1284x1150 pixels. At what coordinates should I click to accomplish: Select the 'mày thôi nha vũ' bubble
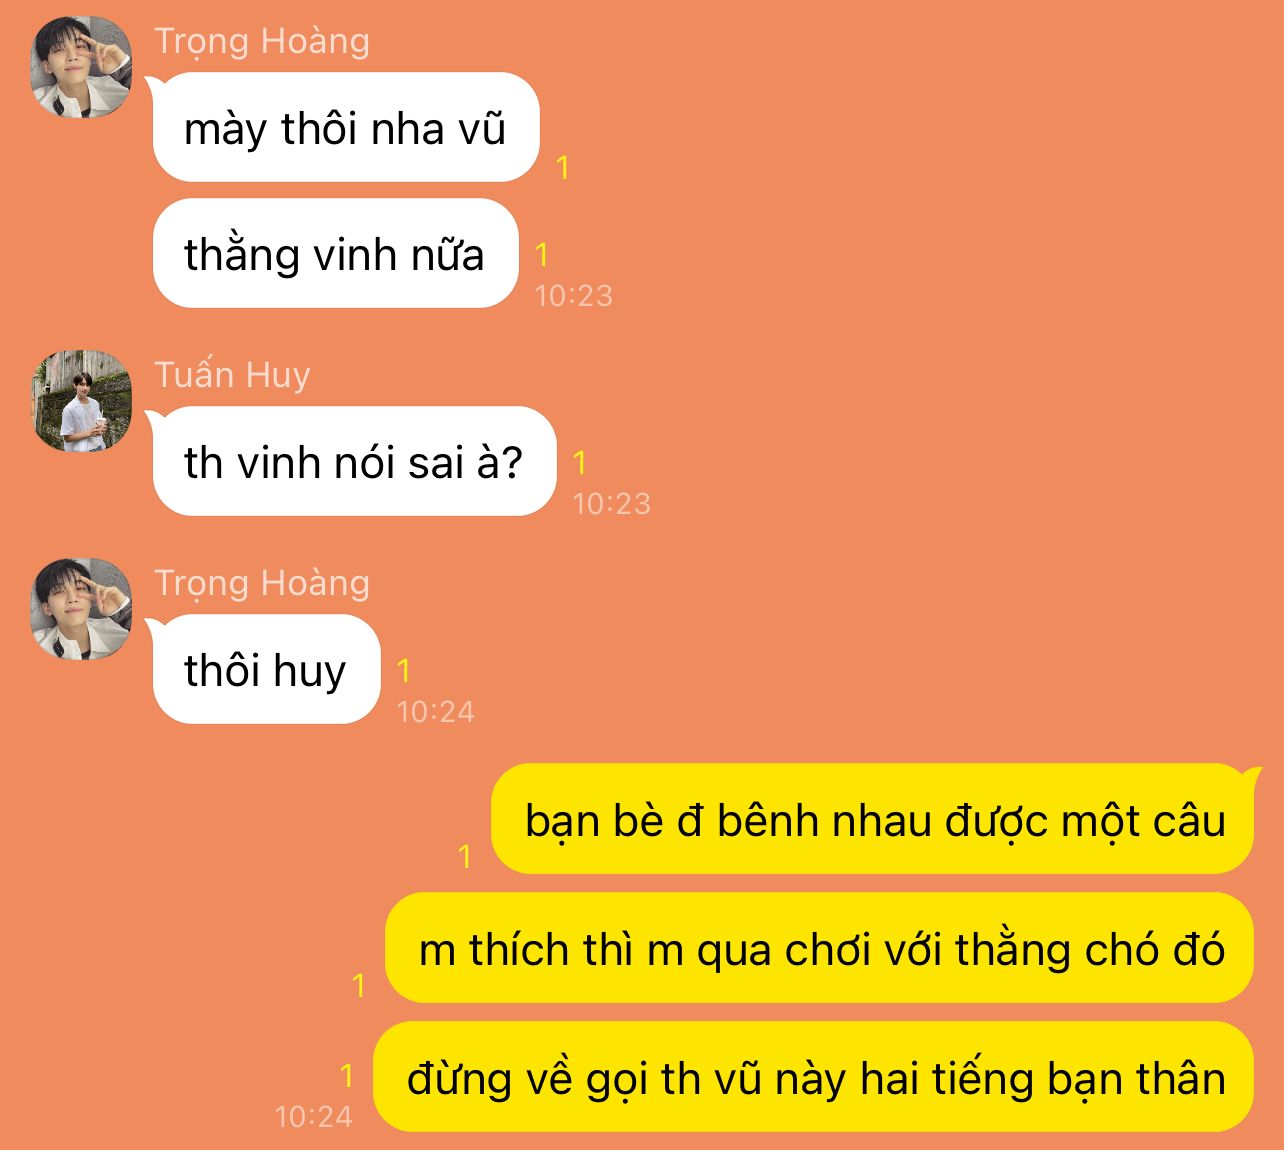click(x=345, y=127)
